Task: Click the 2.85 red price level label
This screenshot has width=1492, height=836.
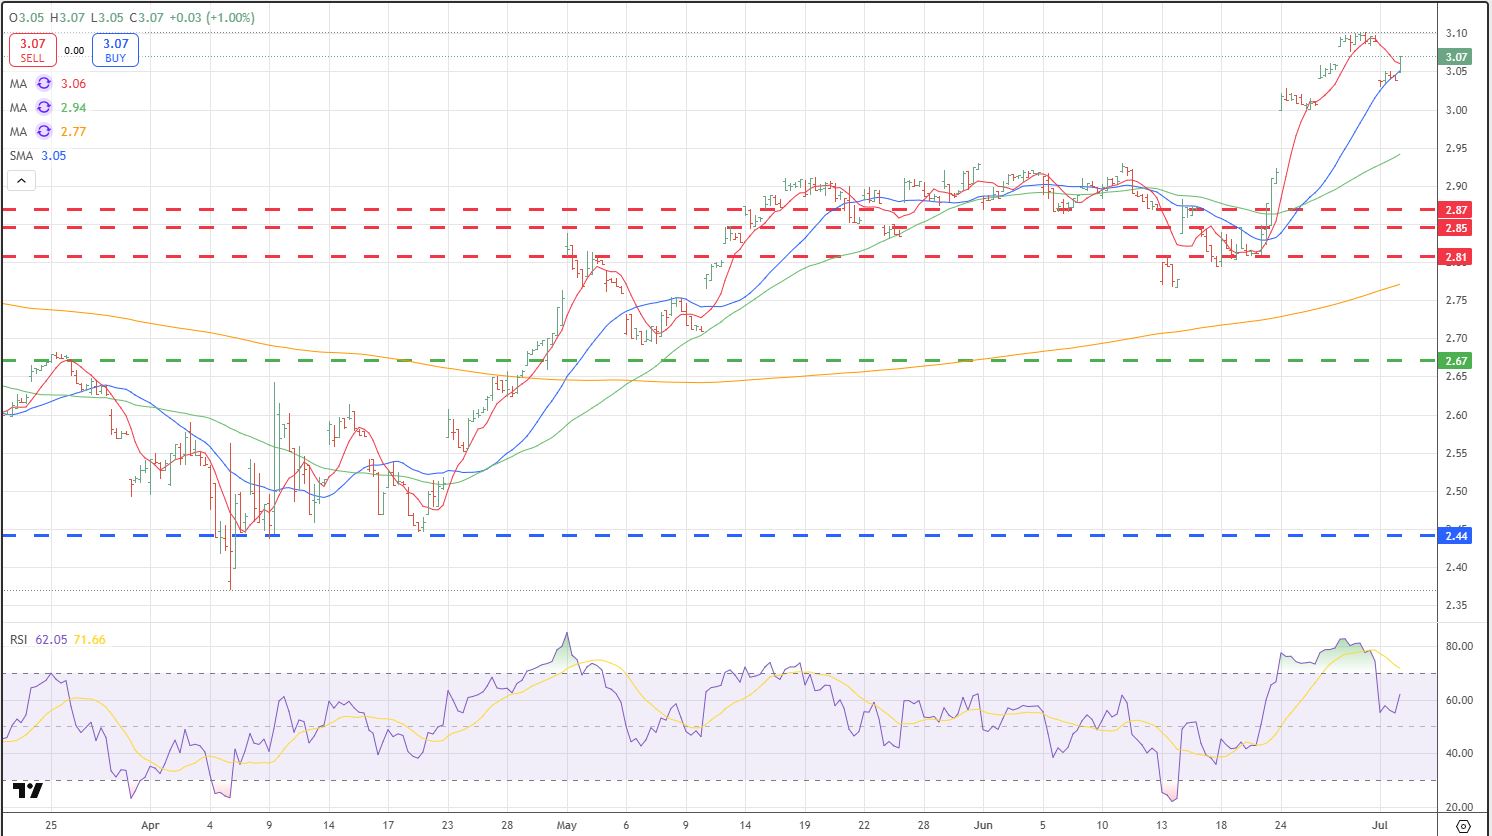Action: click(x=1456, y=228)
